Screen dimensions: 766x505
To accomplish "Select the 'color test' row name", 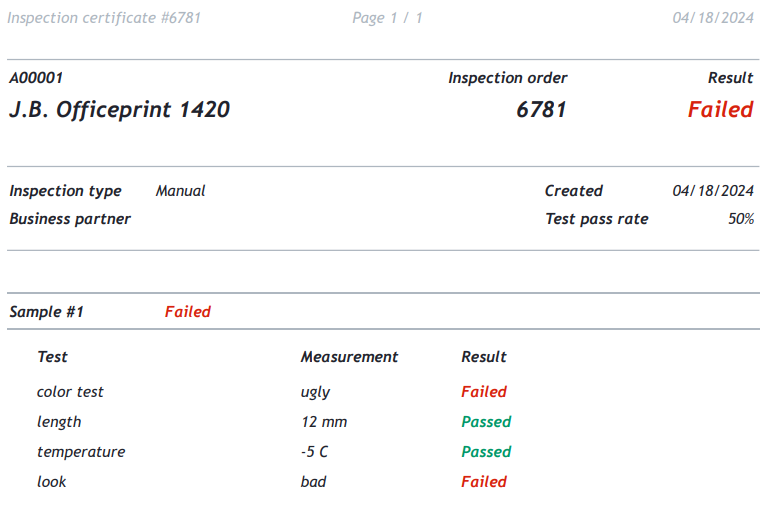I will tap(70, 392).
